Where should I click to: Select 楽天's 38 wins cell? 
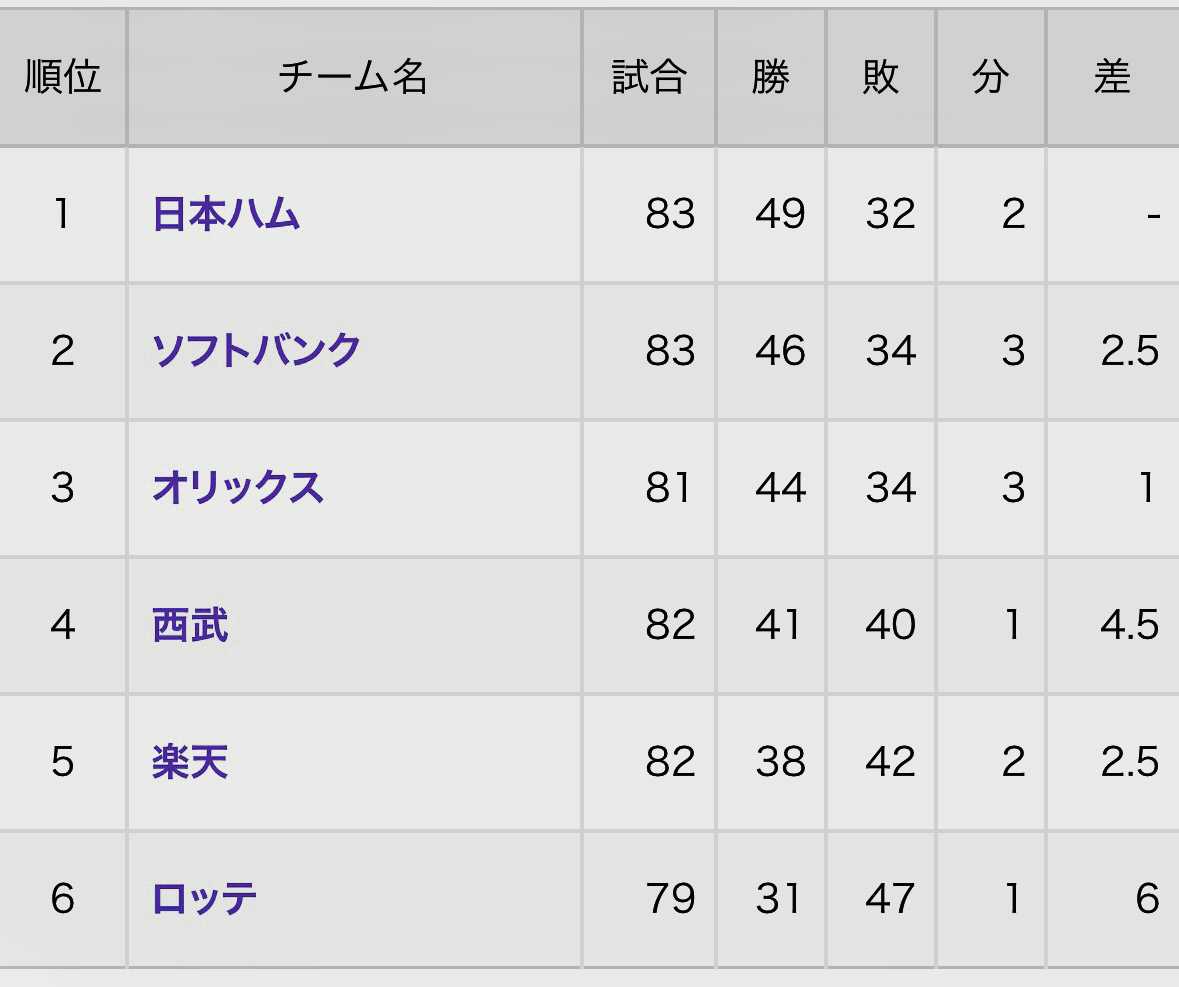tap(780, 762)
